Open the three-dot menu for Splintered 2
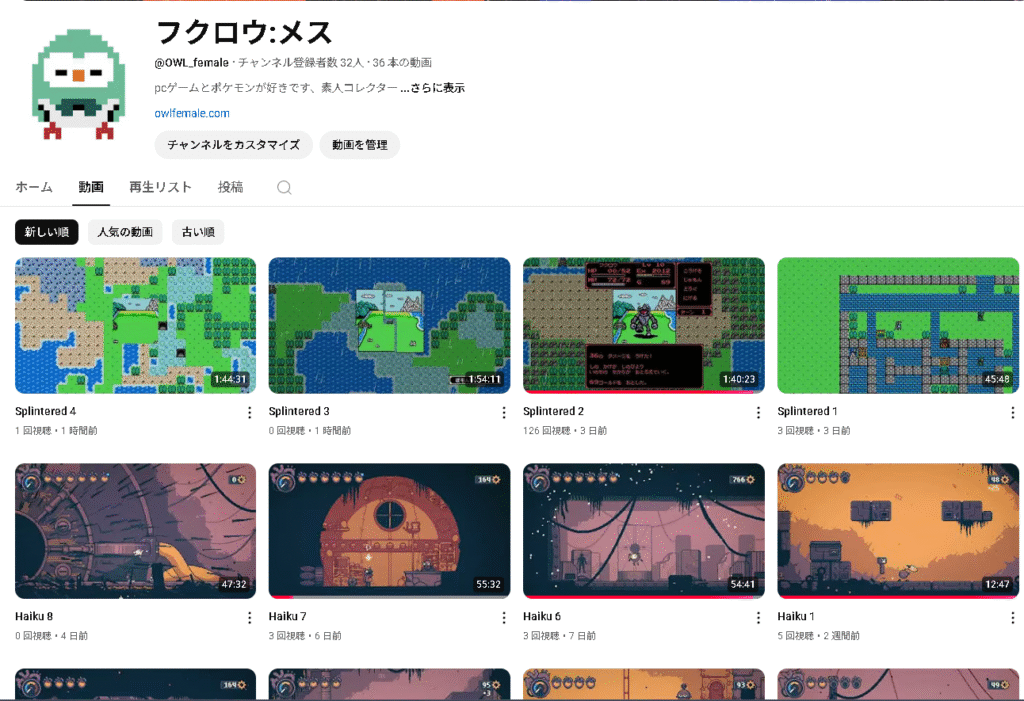Image resolution: width=1024 pixels, height=701 pixels. [x=758, y=413]
